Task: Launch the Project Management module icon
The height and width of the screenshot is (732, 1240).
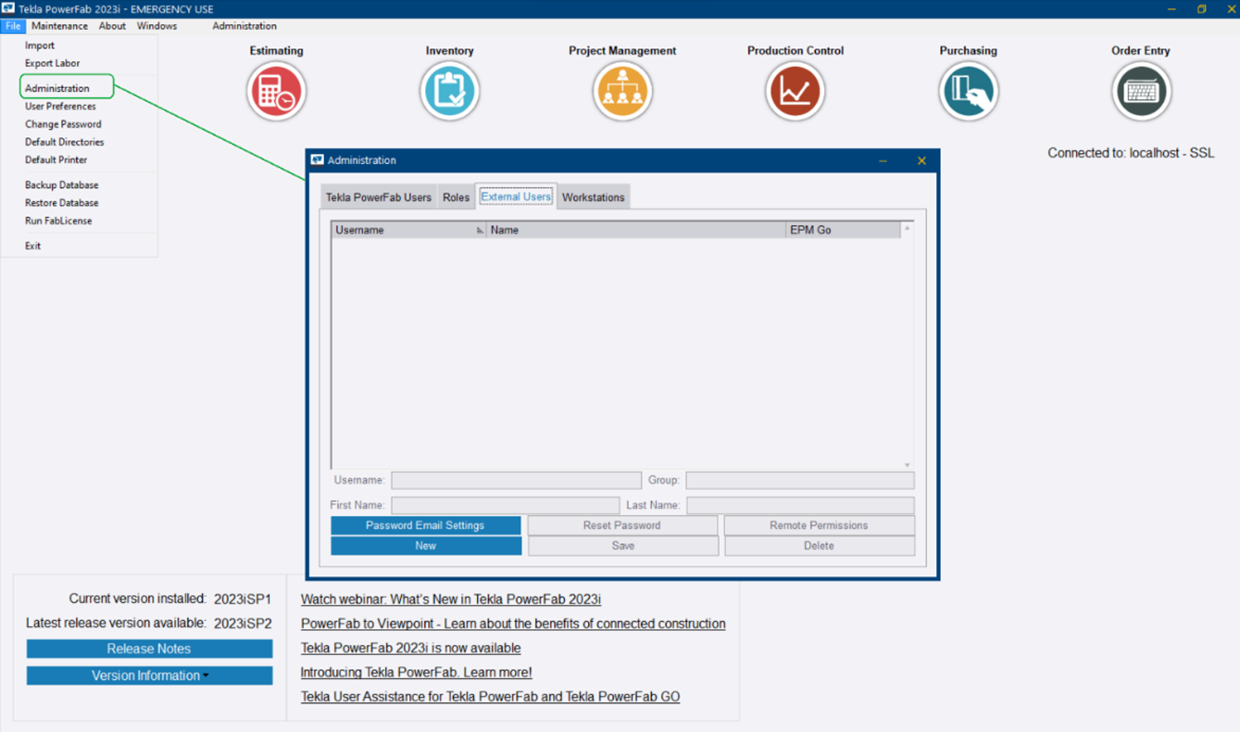Action: pyautogui.click(x=622, y=91)
